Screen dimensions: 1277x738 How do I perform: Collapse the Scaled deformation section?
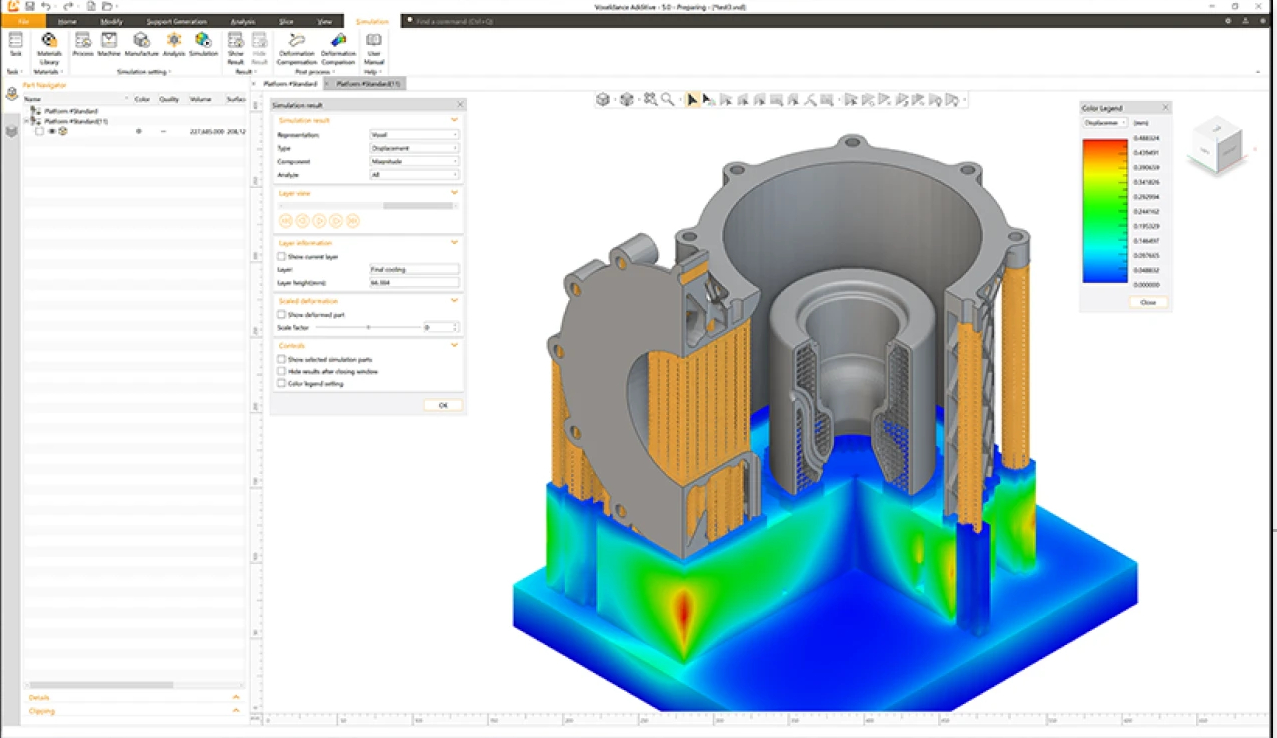(x=454, y=301)
